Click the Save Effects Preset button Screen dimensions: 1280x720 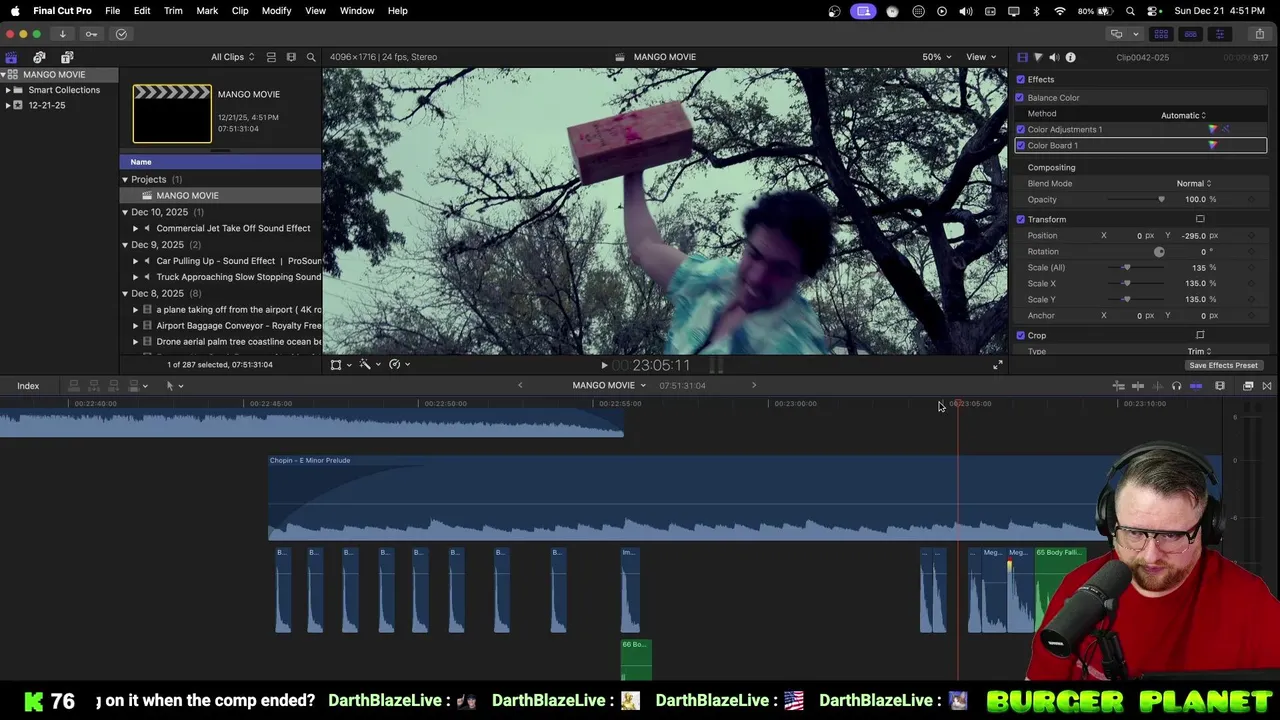(x=1223, y=366)
